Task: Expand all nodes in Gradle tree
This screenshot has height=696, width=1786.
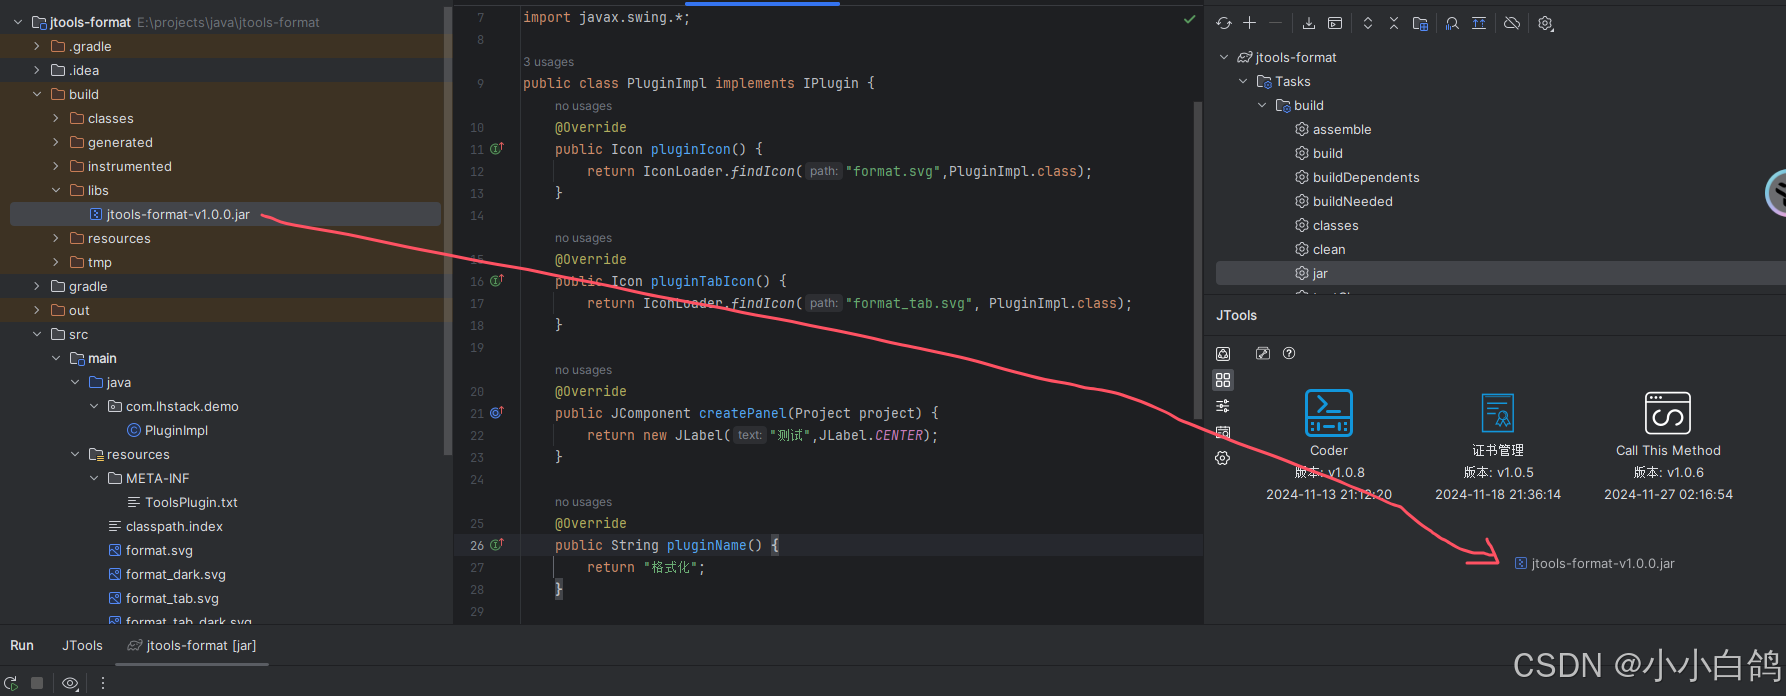Action: [1368, 23]
